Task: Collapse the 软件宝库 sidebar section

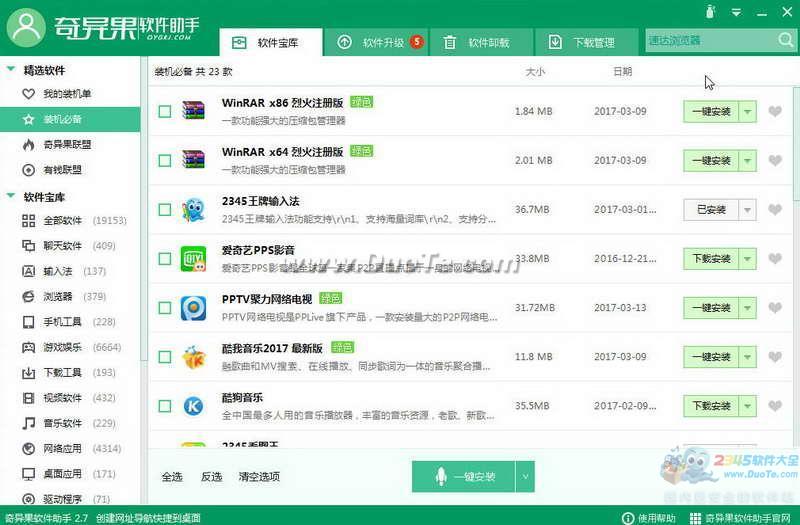Action: click(10, 196)
